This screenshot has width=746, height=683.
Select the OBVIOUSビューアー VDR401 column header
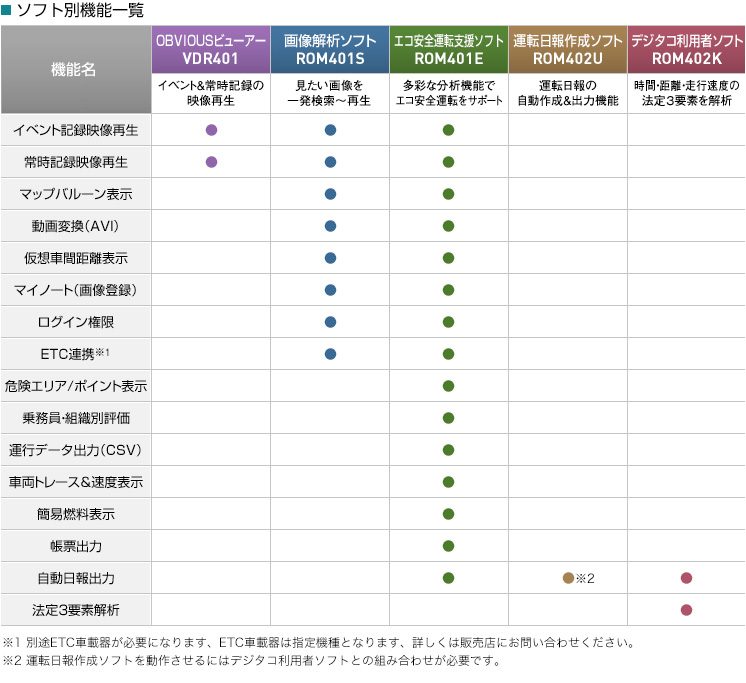(211, 49)
